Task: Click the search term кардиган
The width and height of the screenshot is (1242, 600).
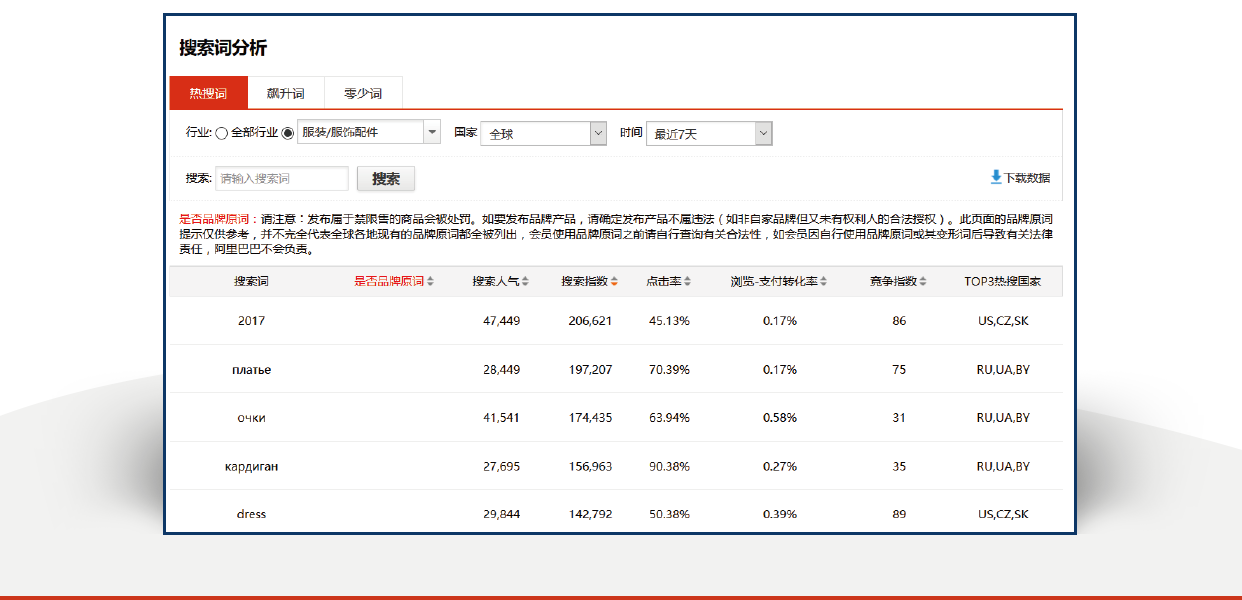Action: pos(252,467)
